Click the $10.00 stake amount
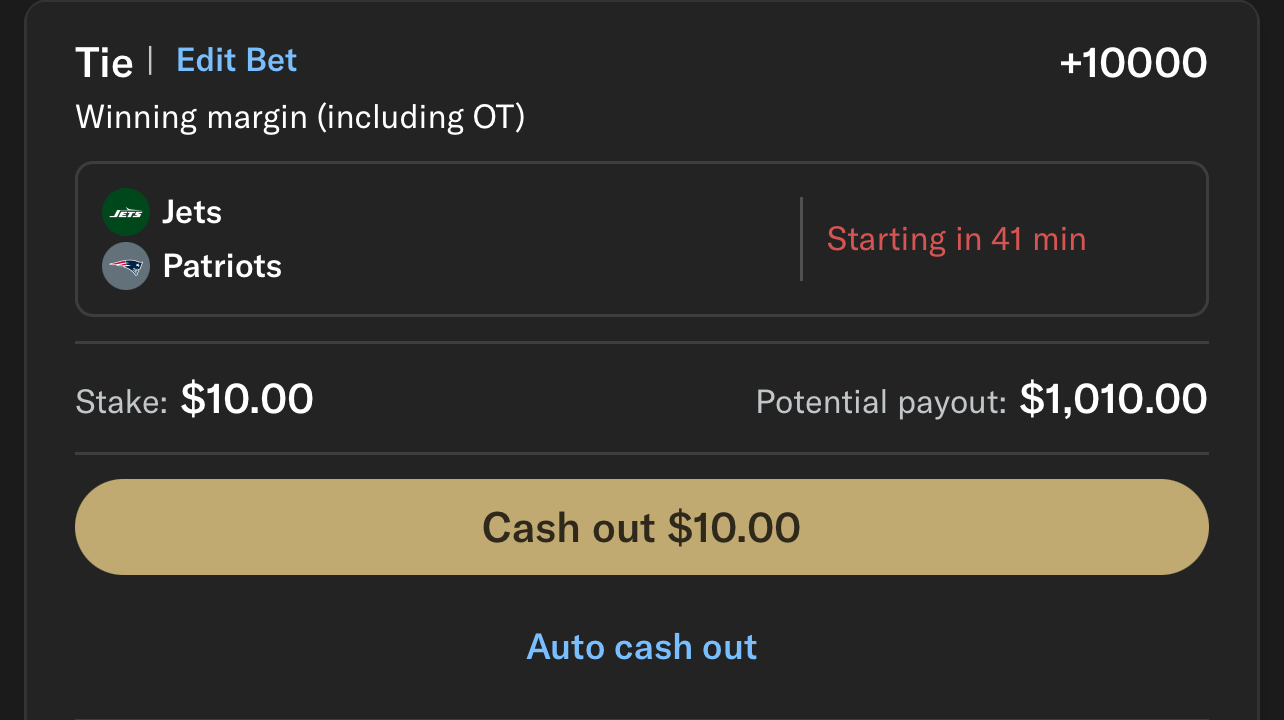 pyautogui.click(x=247, y=399)
